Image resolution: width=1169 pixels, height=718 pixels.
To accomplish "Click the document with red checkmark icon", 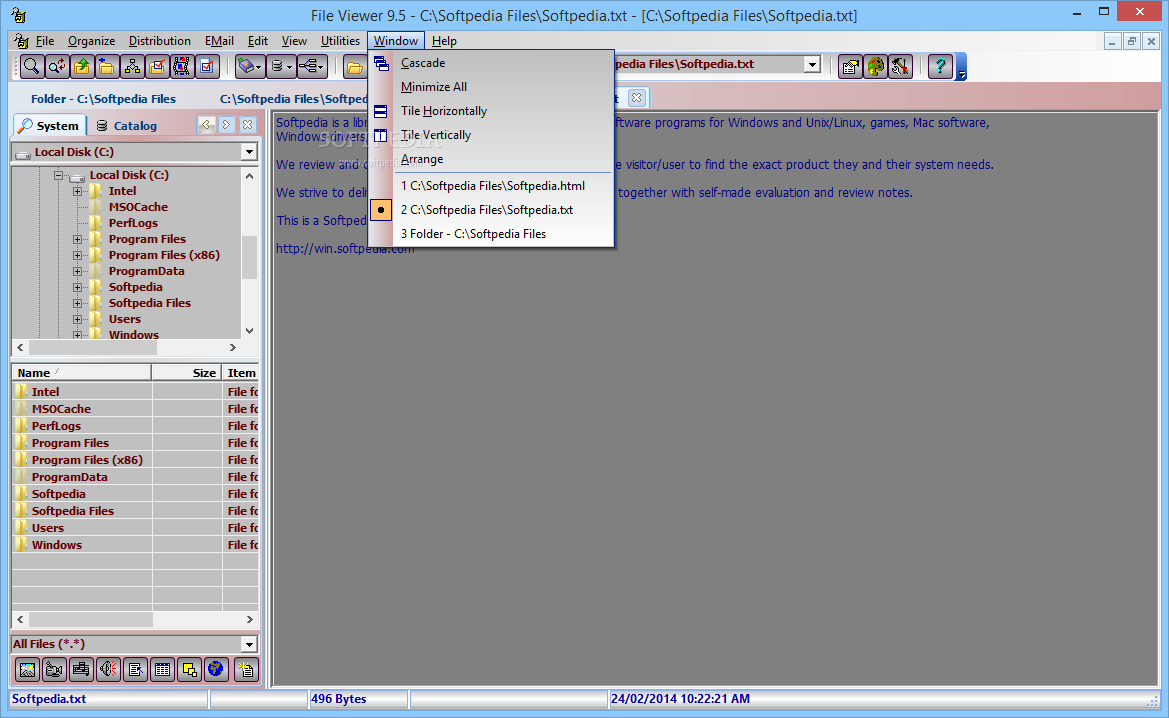I will click(207, 66).
